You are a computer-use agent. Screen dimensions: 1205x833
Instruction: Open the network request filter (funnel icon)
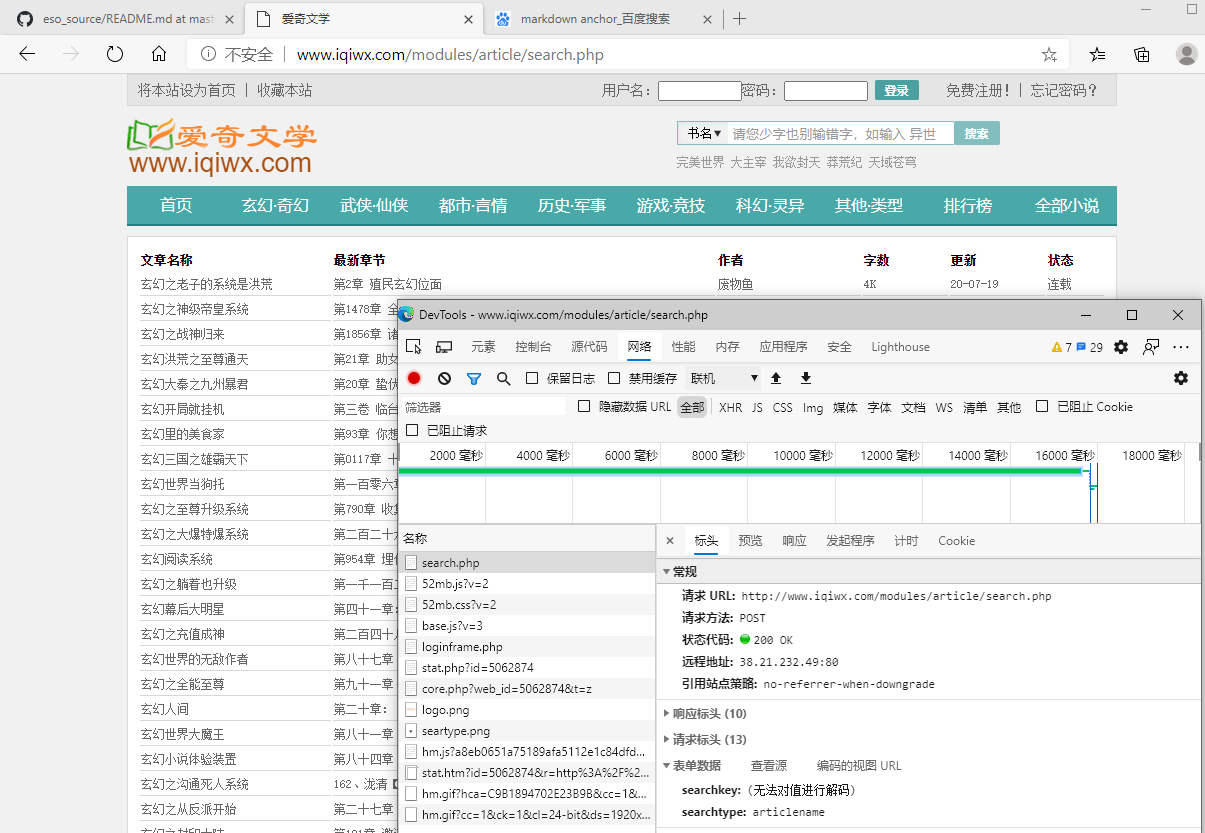coord(473,378)
